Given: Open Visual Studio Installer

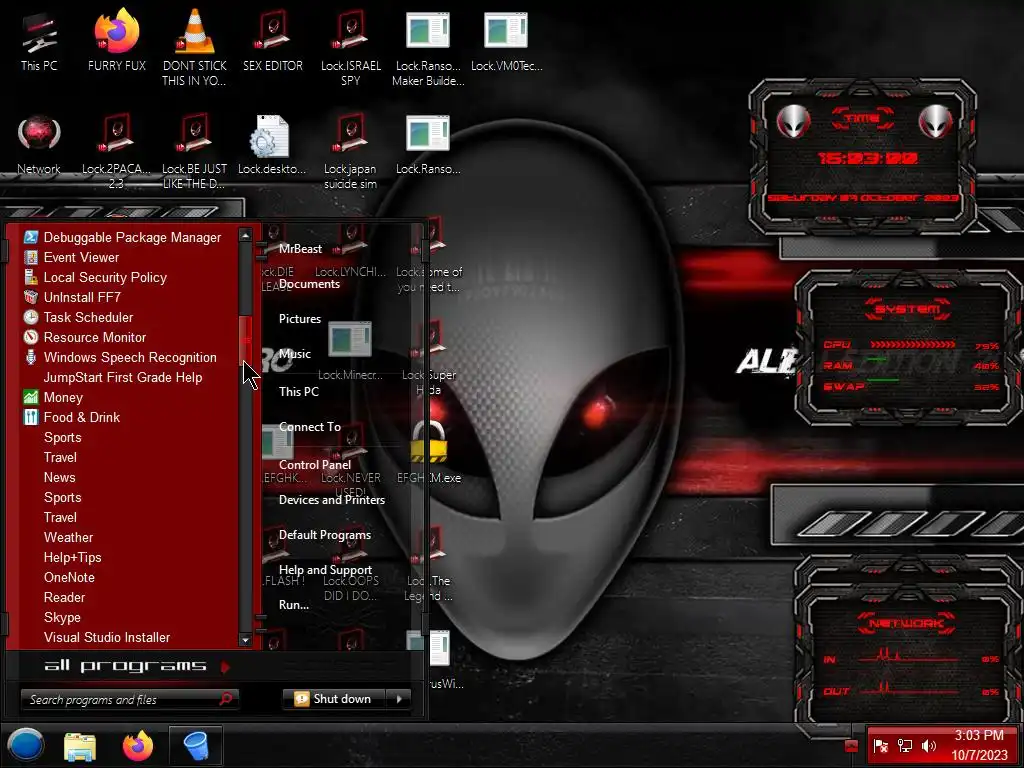Looking at the screenshot, I should tap(107, 637).
